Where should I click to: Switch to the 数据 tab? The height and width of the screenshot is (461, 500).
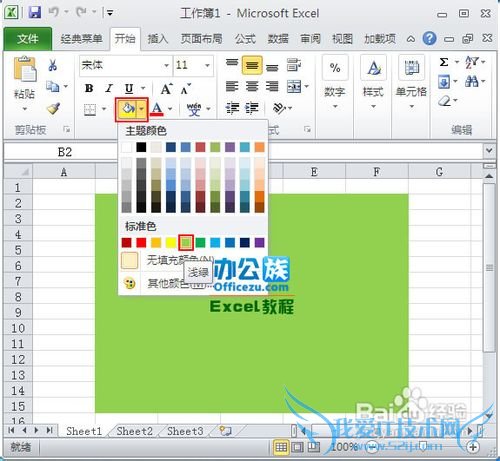[278, 39]
